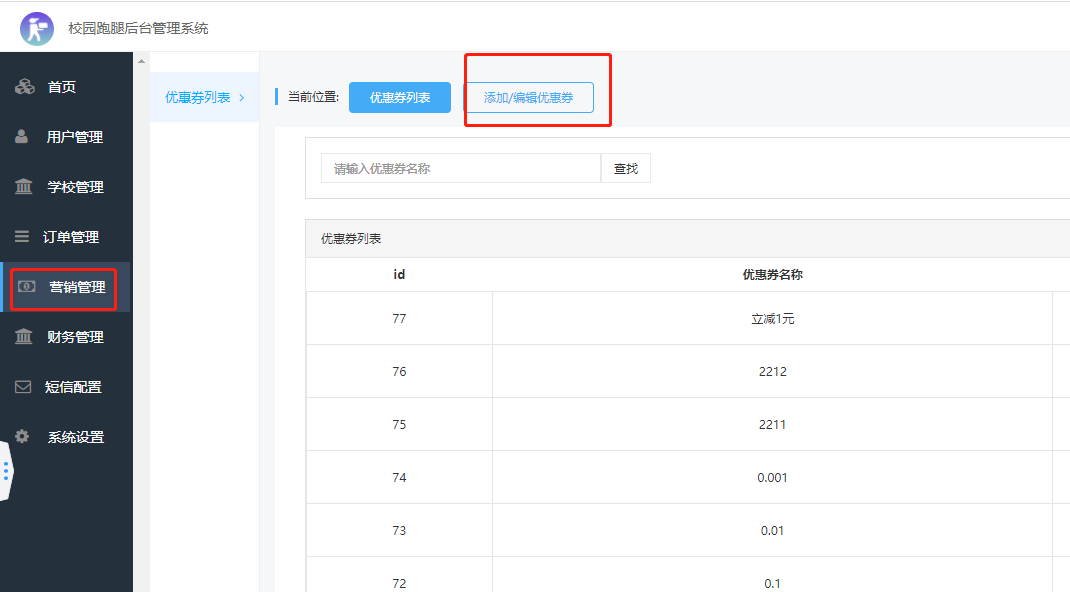Click the 订单管理 list bars icon
The image size is (1070, 592).
coord(22,237)
